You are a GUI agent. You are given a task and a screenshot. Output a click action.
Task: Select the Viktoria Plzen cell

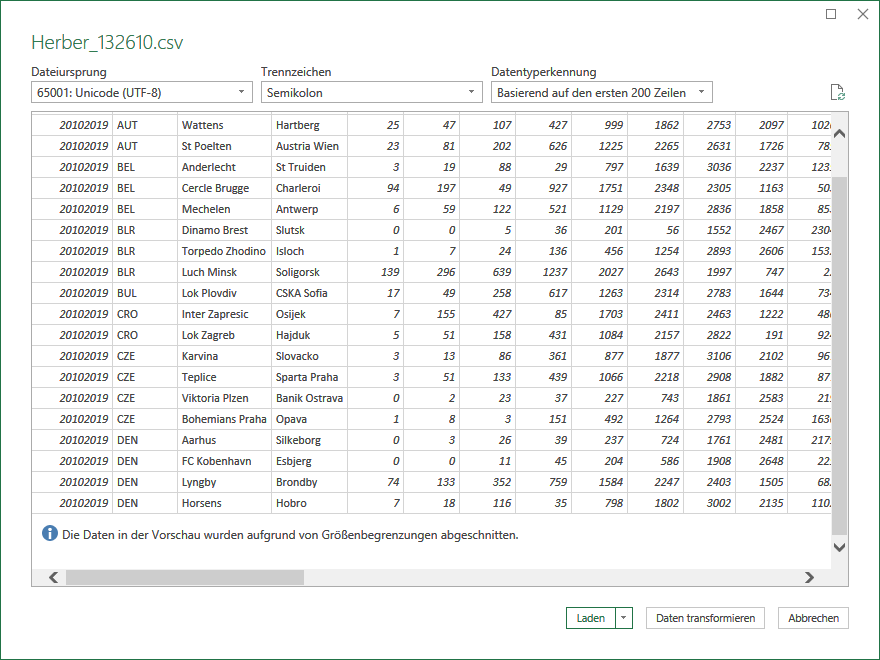point(224,398)
